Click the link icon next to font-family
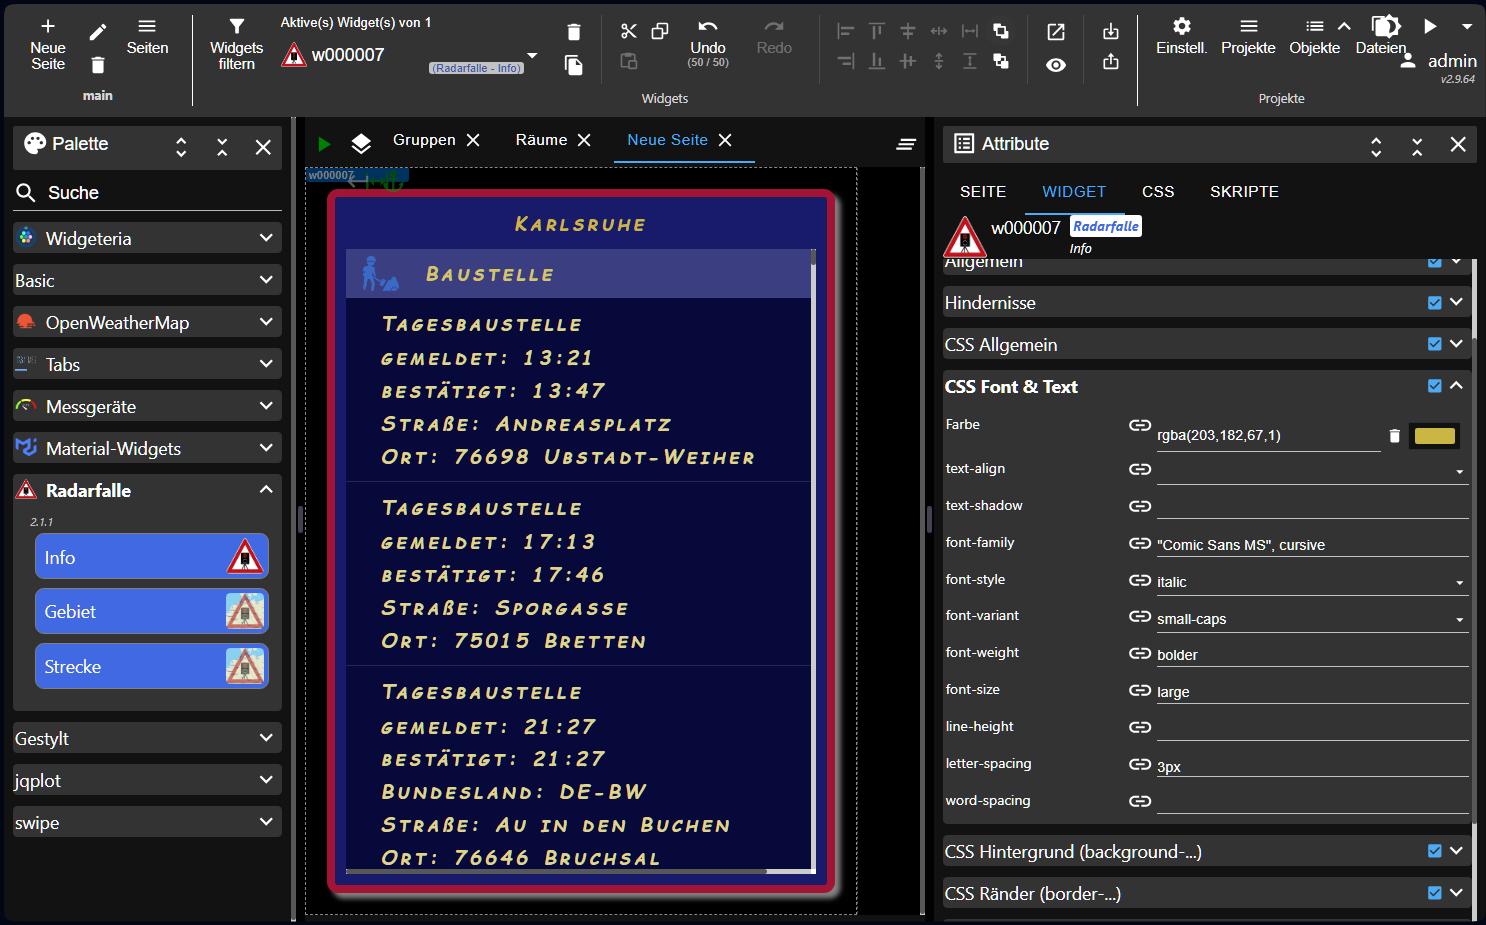This screenshot has height=925, width=1486. point(1139,544)
